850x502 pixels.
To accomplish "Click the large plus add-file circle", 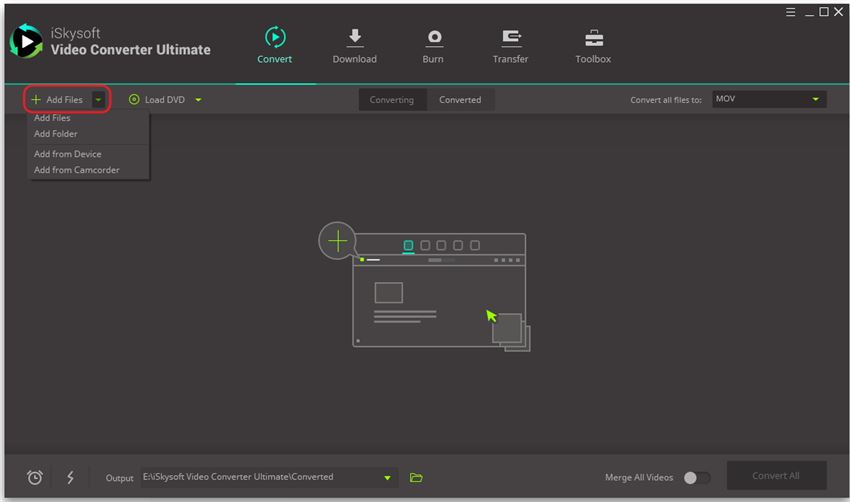I will (x=338, y=241).
